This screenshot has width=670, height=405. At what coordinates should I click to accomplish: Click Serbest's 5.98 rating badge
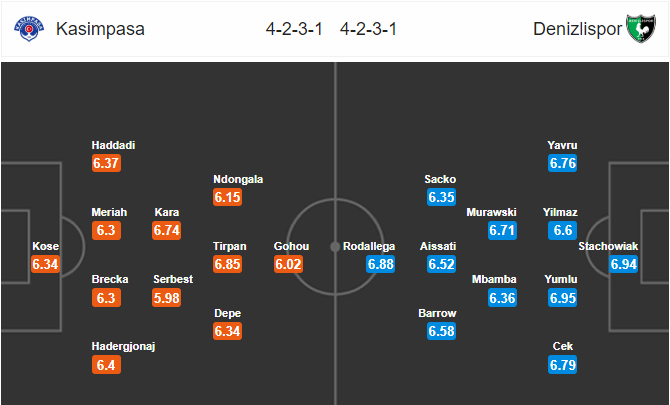click(167, 298)
